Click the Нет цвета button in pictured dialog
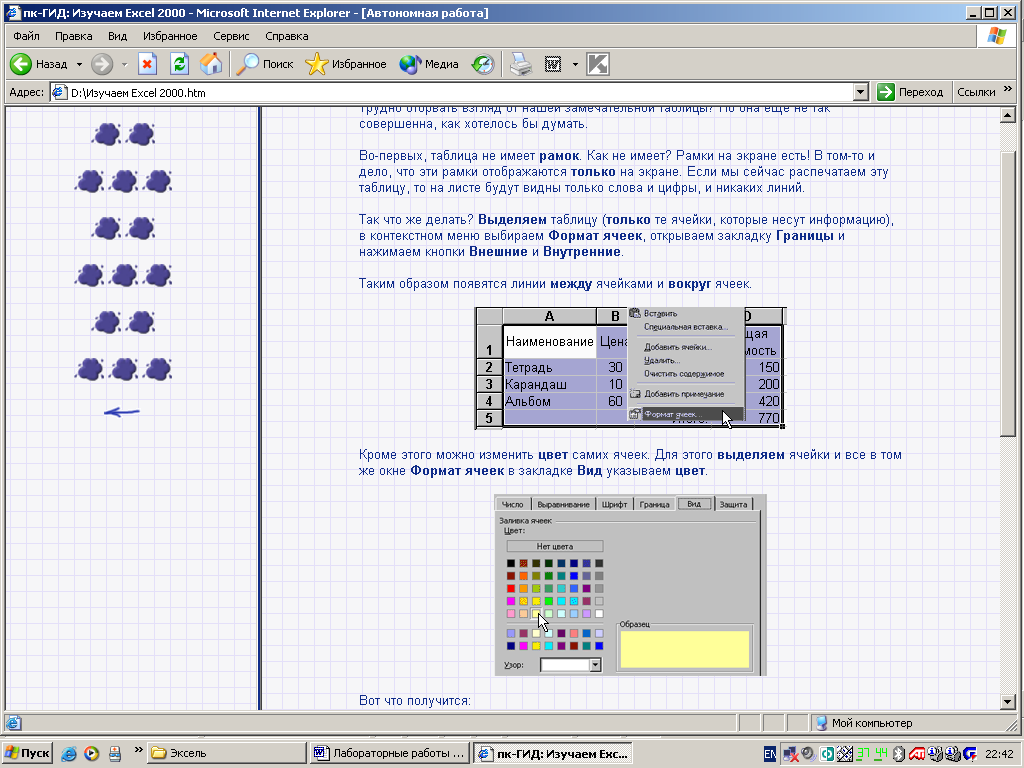Image resolution: width=1024 pixels, height=768 pixels. pos(554,547)
